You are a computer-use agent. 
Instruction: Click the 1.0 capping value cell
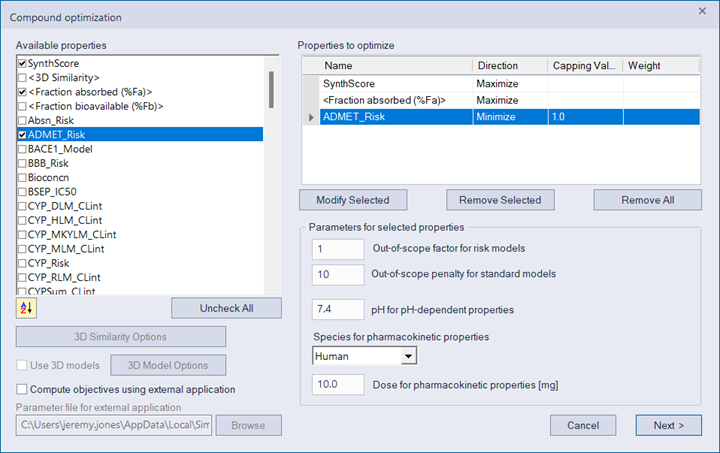[x=585, y=117]
